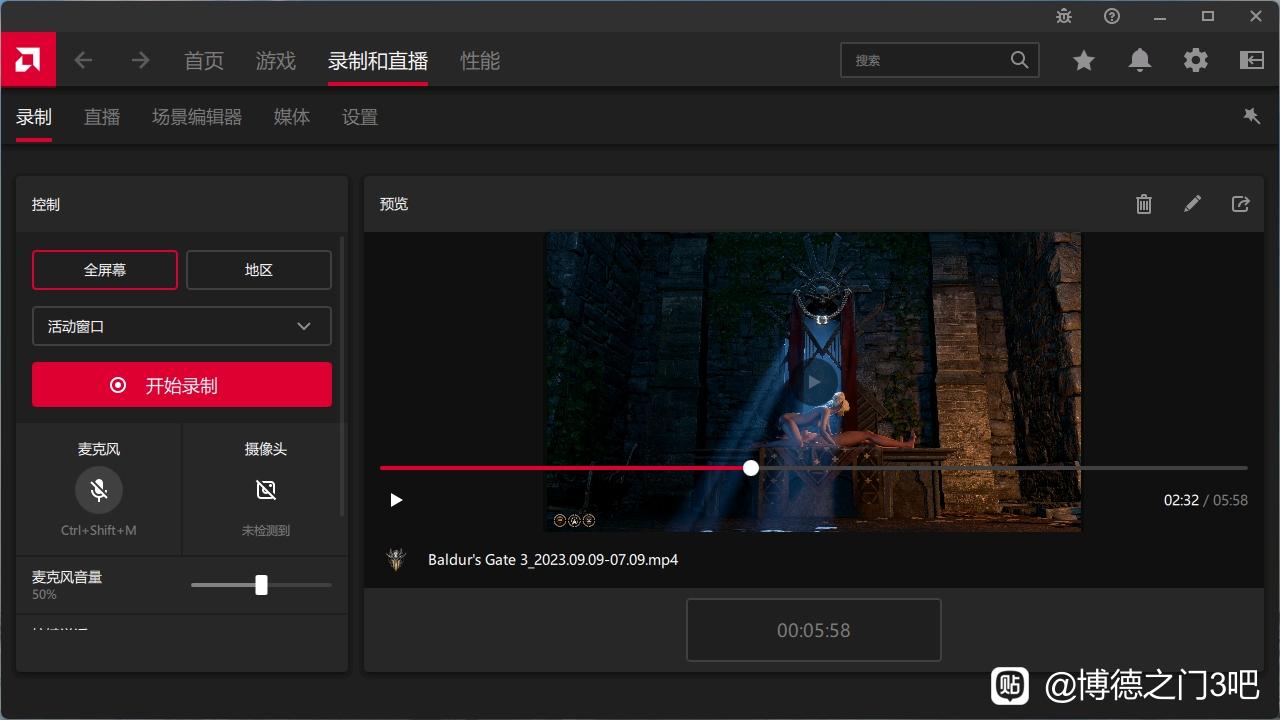Delete the video with trash icon

click(1144, 204)
